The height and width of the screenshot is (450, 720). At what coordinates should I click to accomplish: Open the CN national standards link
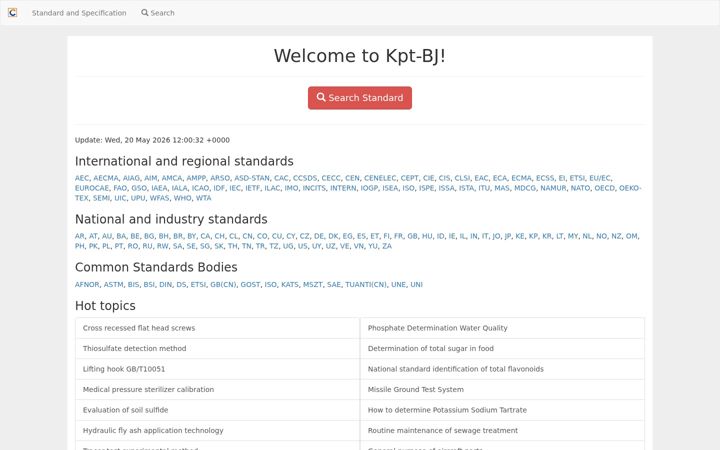[248, 236]
